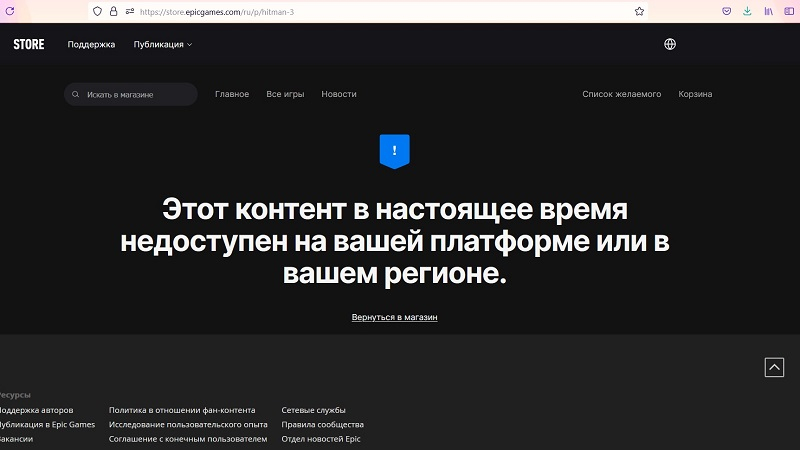Open the shield tracking protection icon
The image size is (800, 450).
tap(97, 11)
